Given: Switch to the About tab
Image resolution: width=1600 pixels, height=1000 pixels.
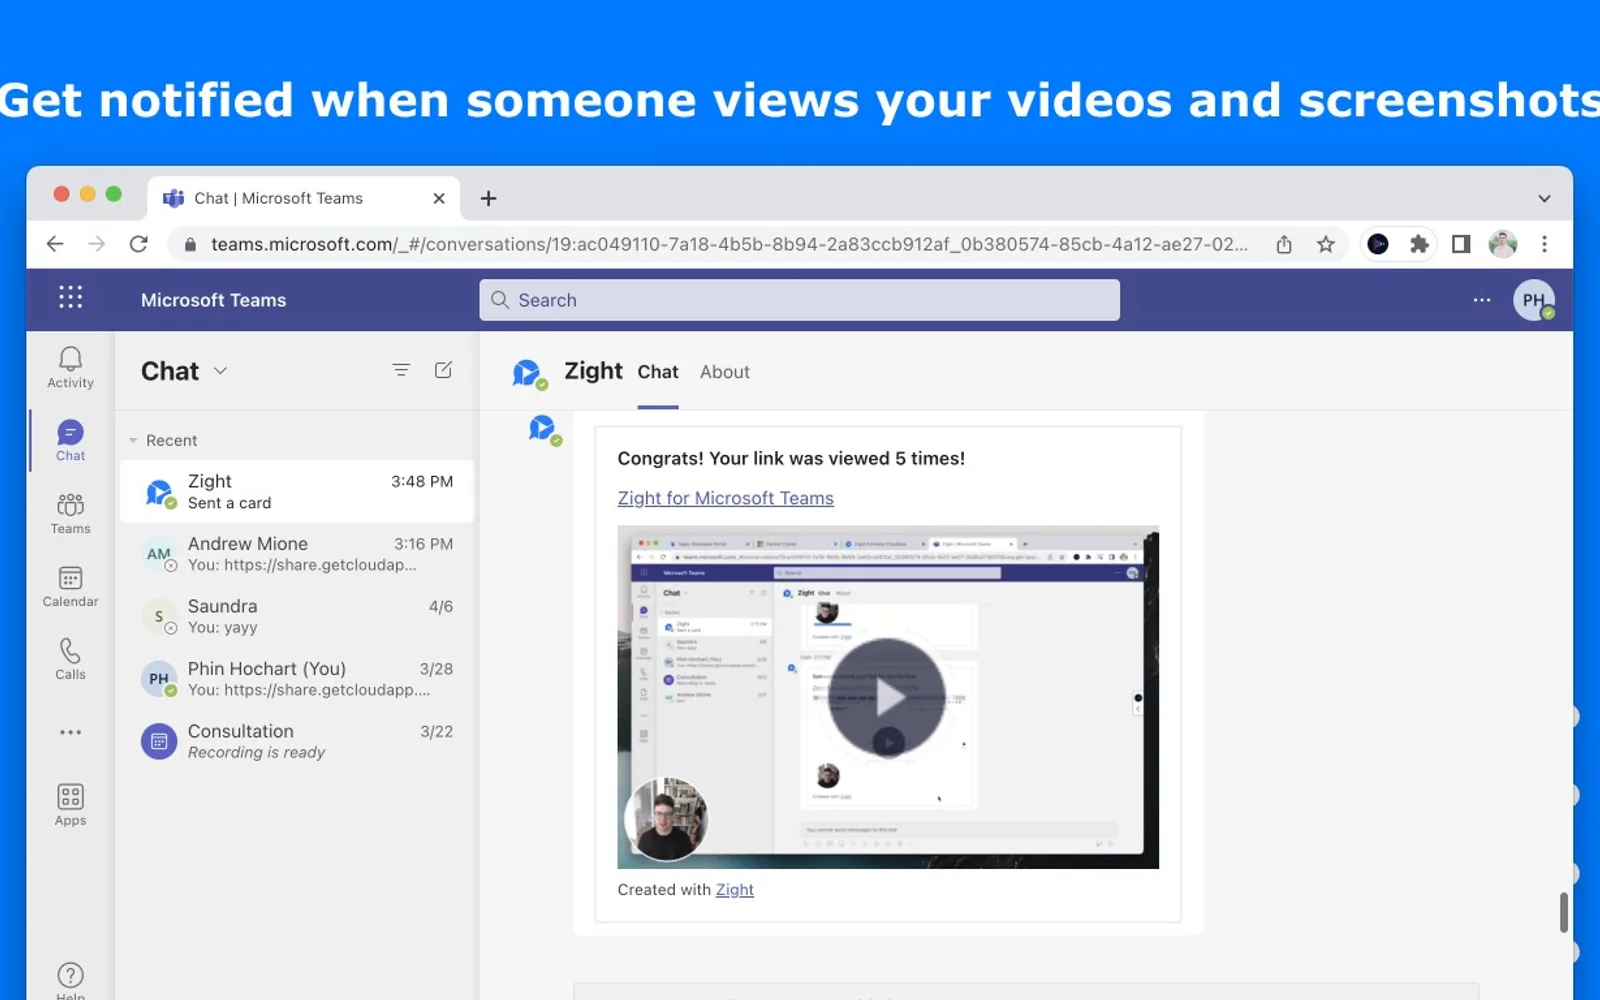Looking at the screenshot, I should tap(724, 372).
